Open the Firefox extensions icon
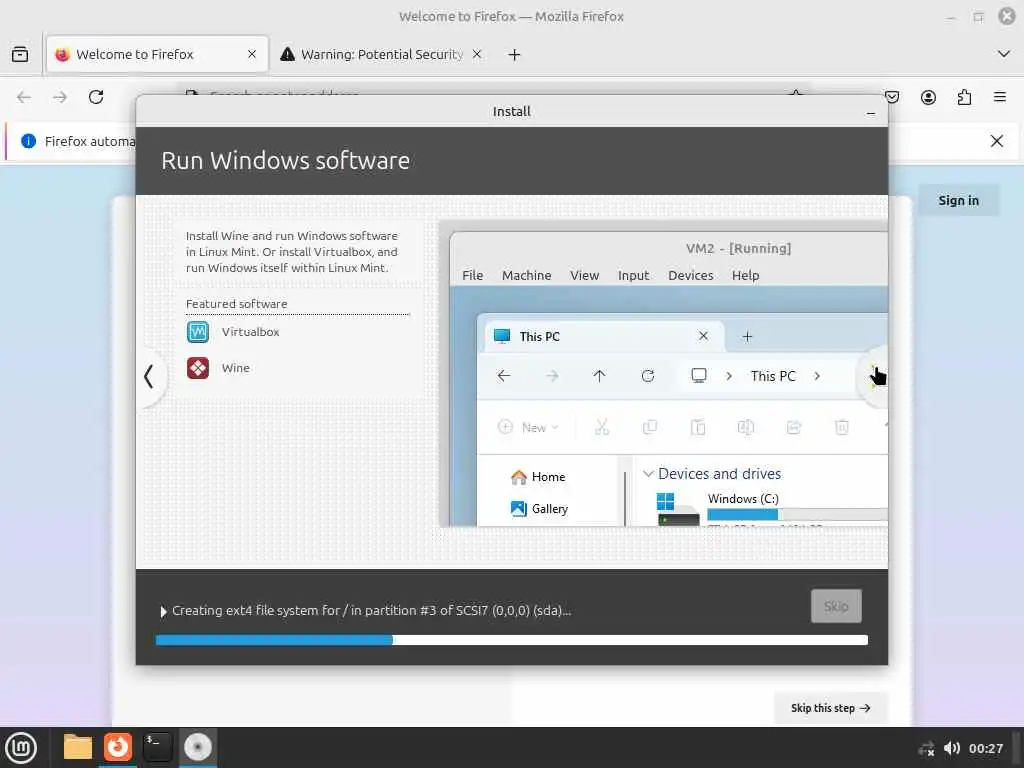The width and height of the screenshot is (1024, 768). pos(964,97)
